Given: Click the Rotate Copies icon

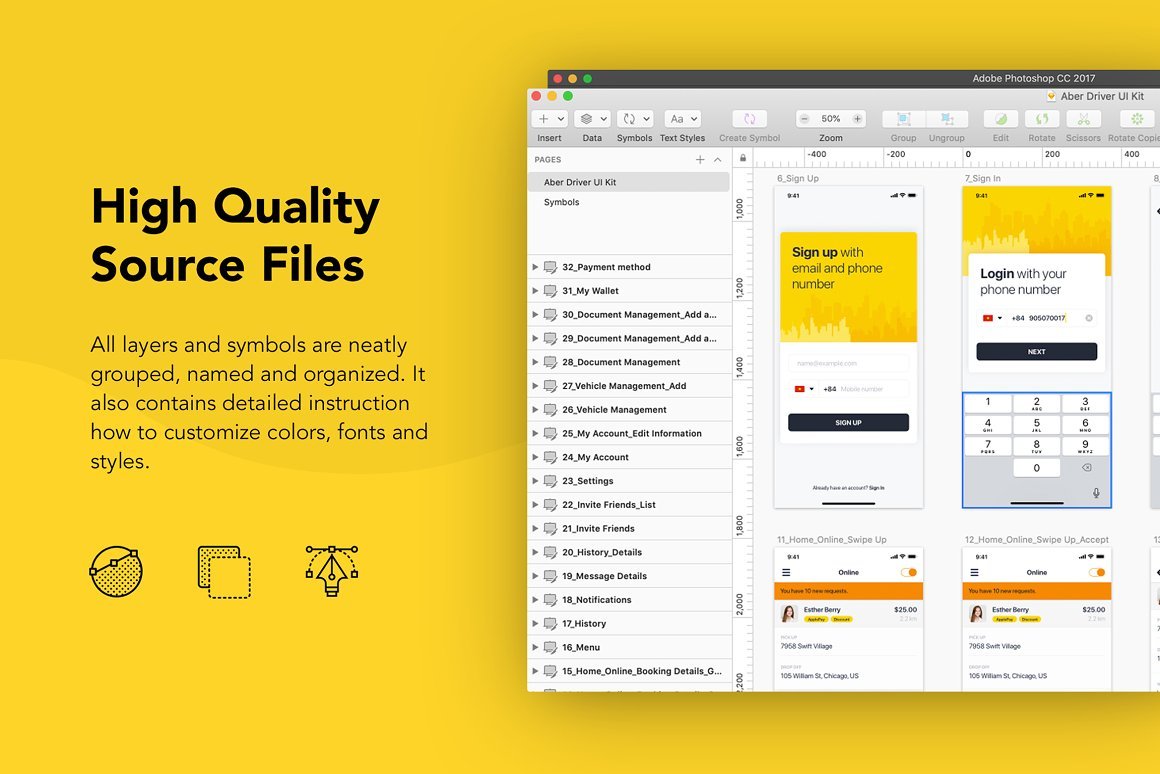Looking at the screenshot, I should coord(1137,119).
